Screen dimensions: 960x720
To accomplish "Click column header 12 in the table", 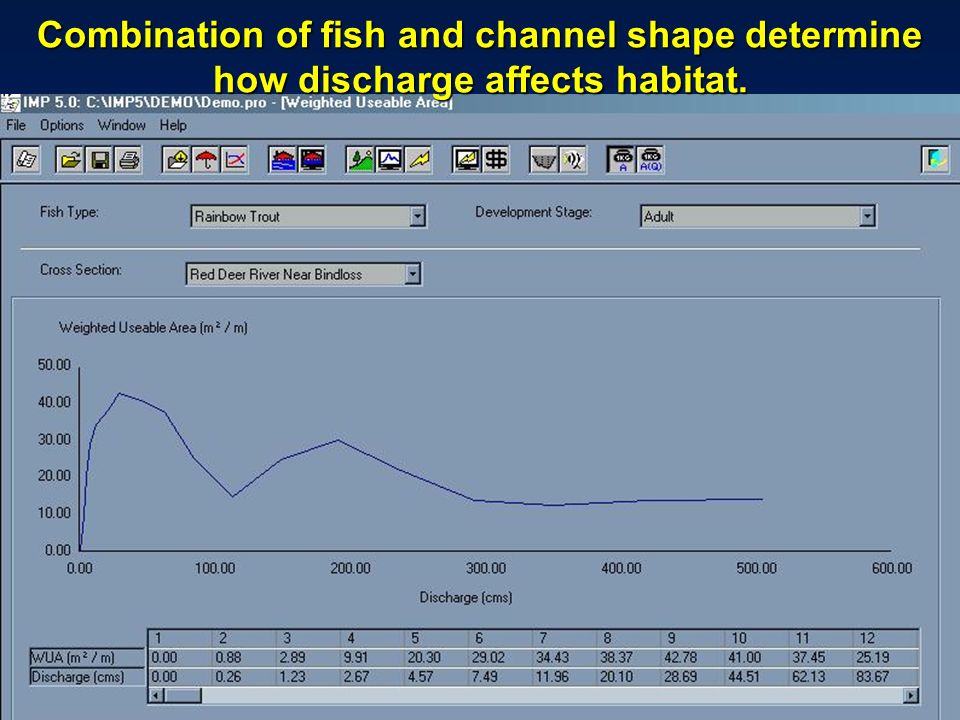I will click(885, 638).
